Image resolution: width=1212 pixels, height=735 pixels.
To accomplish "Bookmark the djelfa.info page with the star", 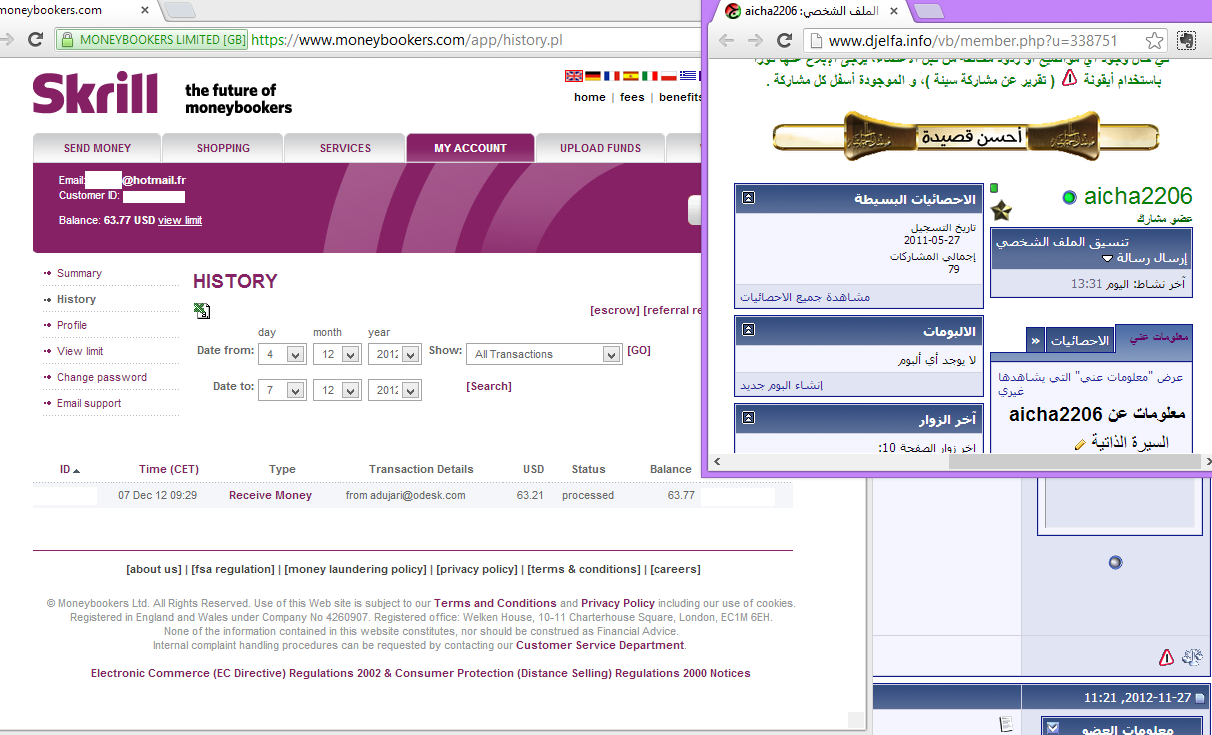I will coord(1154,41).
